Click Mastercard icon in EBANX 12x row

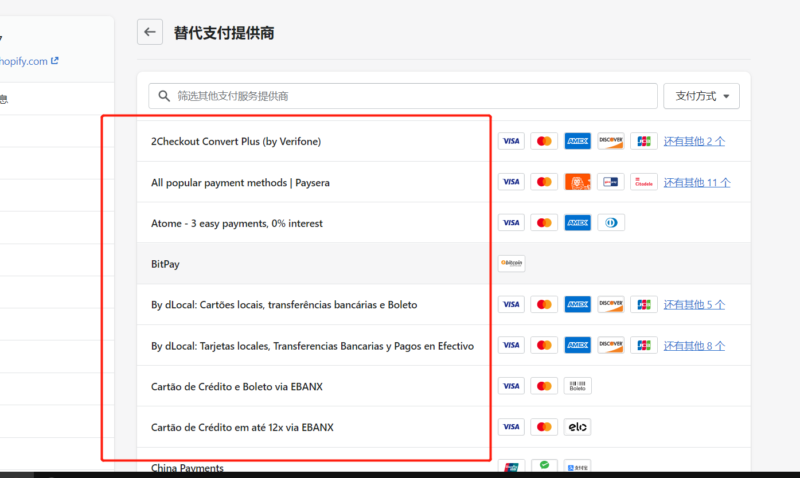point(544,426)
